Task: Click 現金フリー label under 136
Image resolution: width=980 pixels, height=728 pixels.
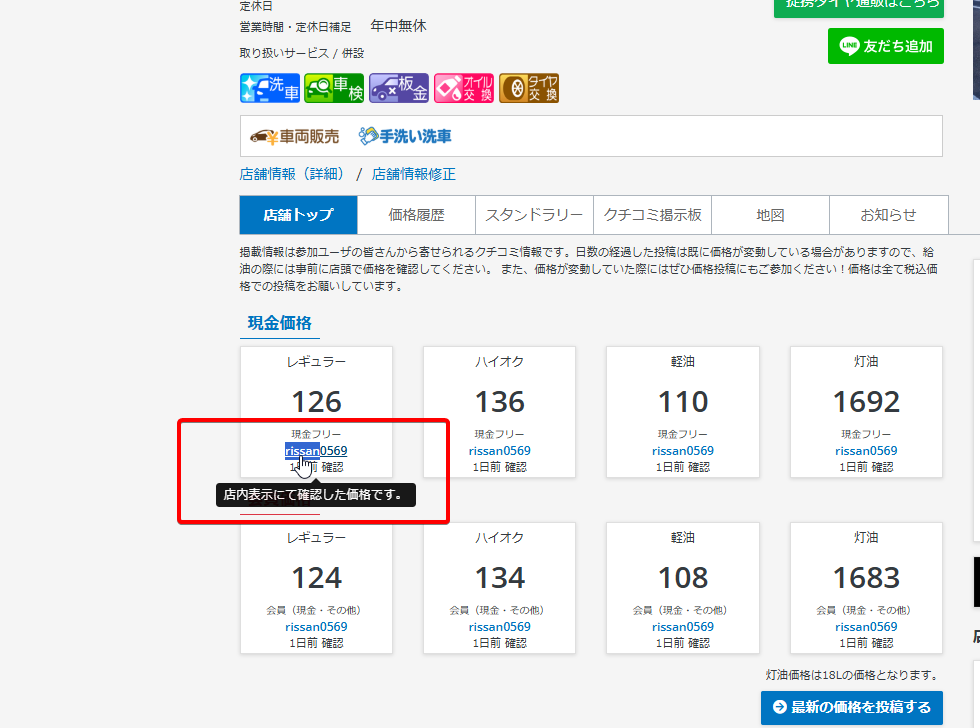Action: pyautogui.click(x=499, y=434)
